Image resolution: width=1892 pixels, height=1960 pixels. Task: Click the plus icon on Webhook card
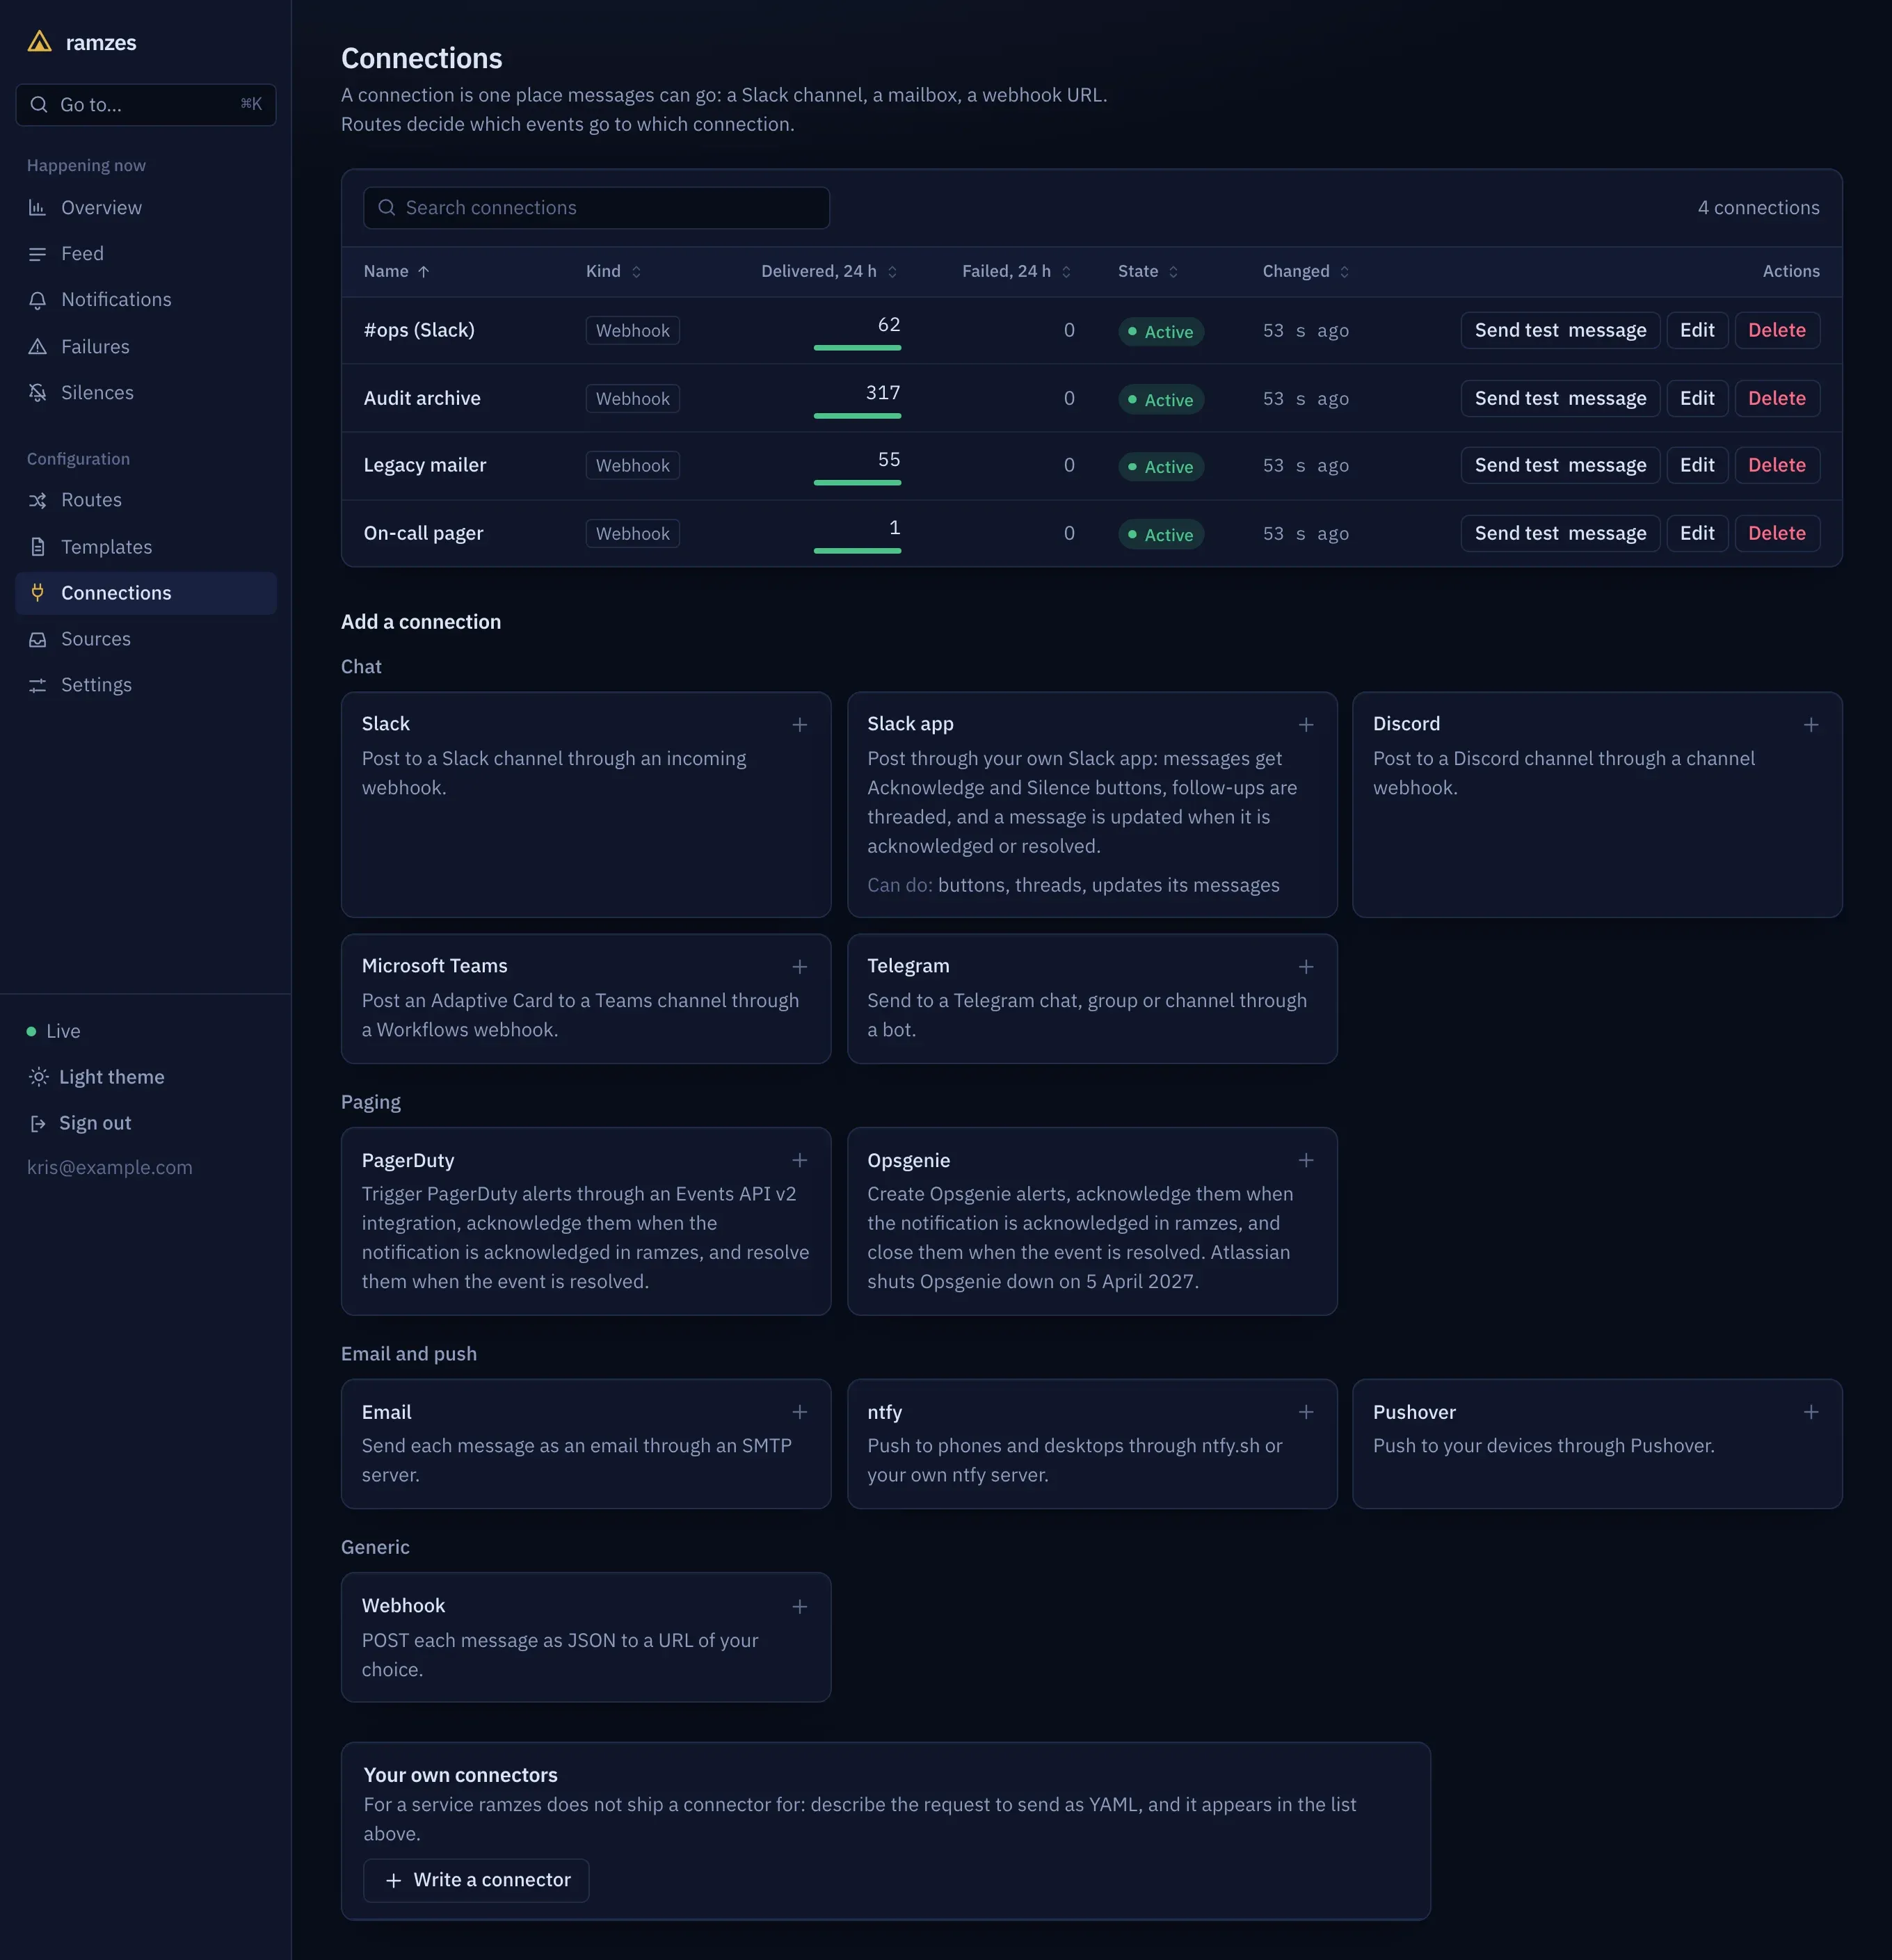[799, 1606]
